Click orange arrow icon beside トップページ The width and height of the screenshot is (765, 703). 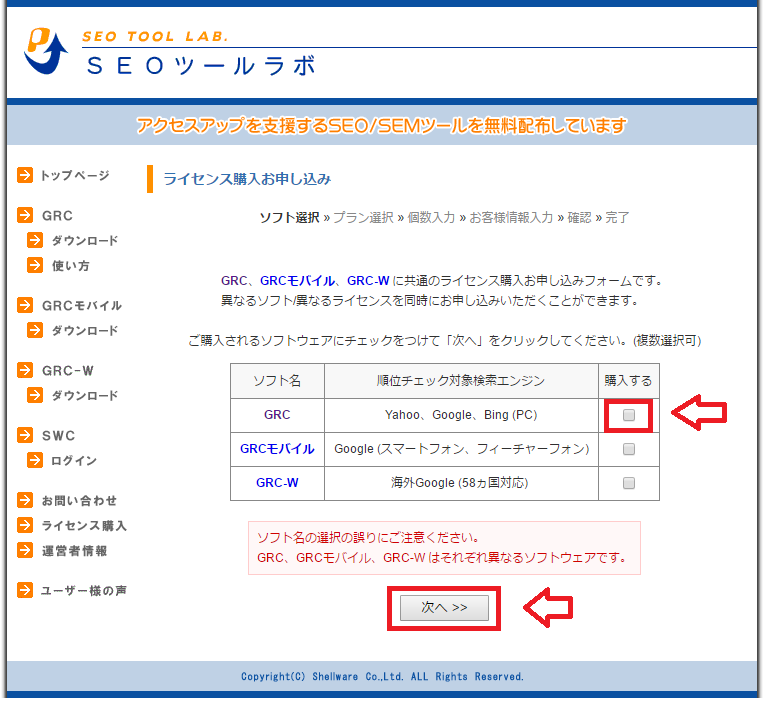pyautogui.click(x=25, y=175)
